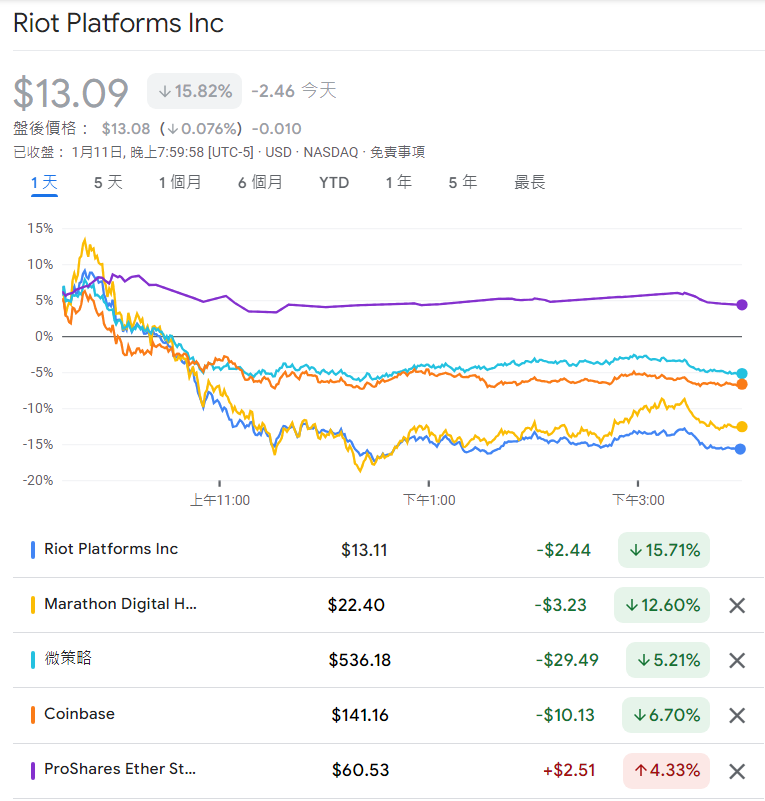This screenshot has width=765, height=801.
Task: Remove Marathon Digital from comparison
Action: tap(737, 605)
